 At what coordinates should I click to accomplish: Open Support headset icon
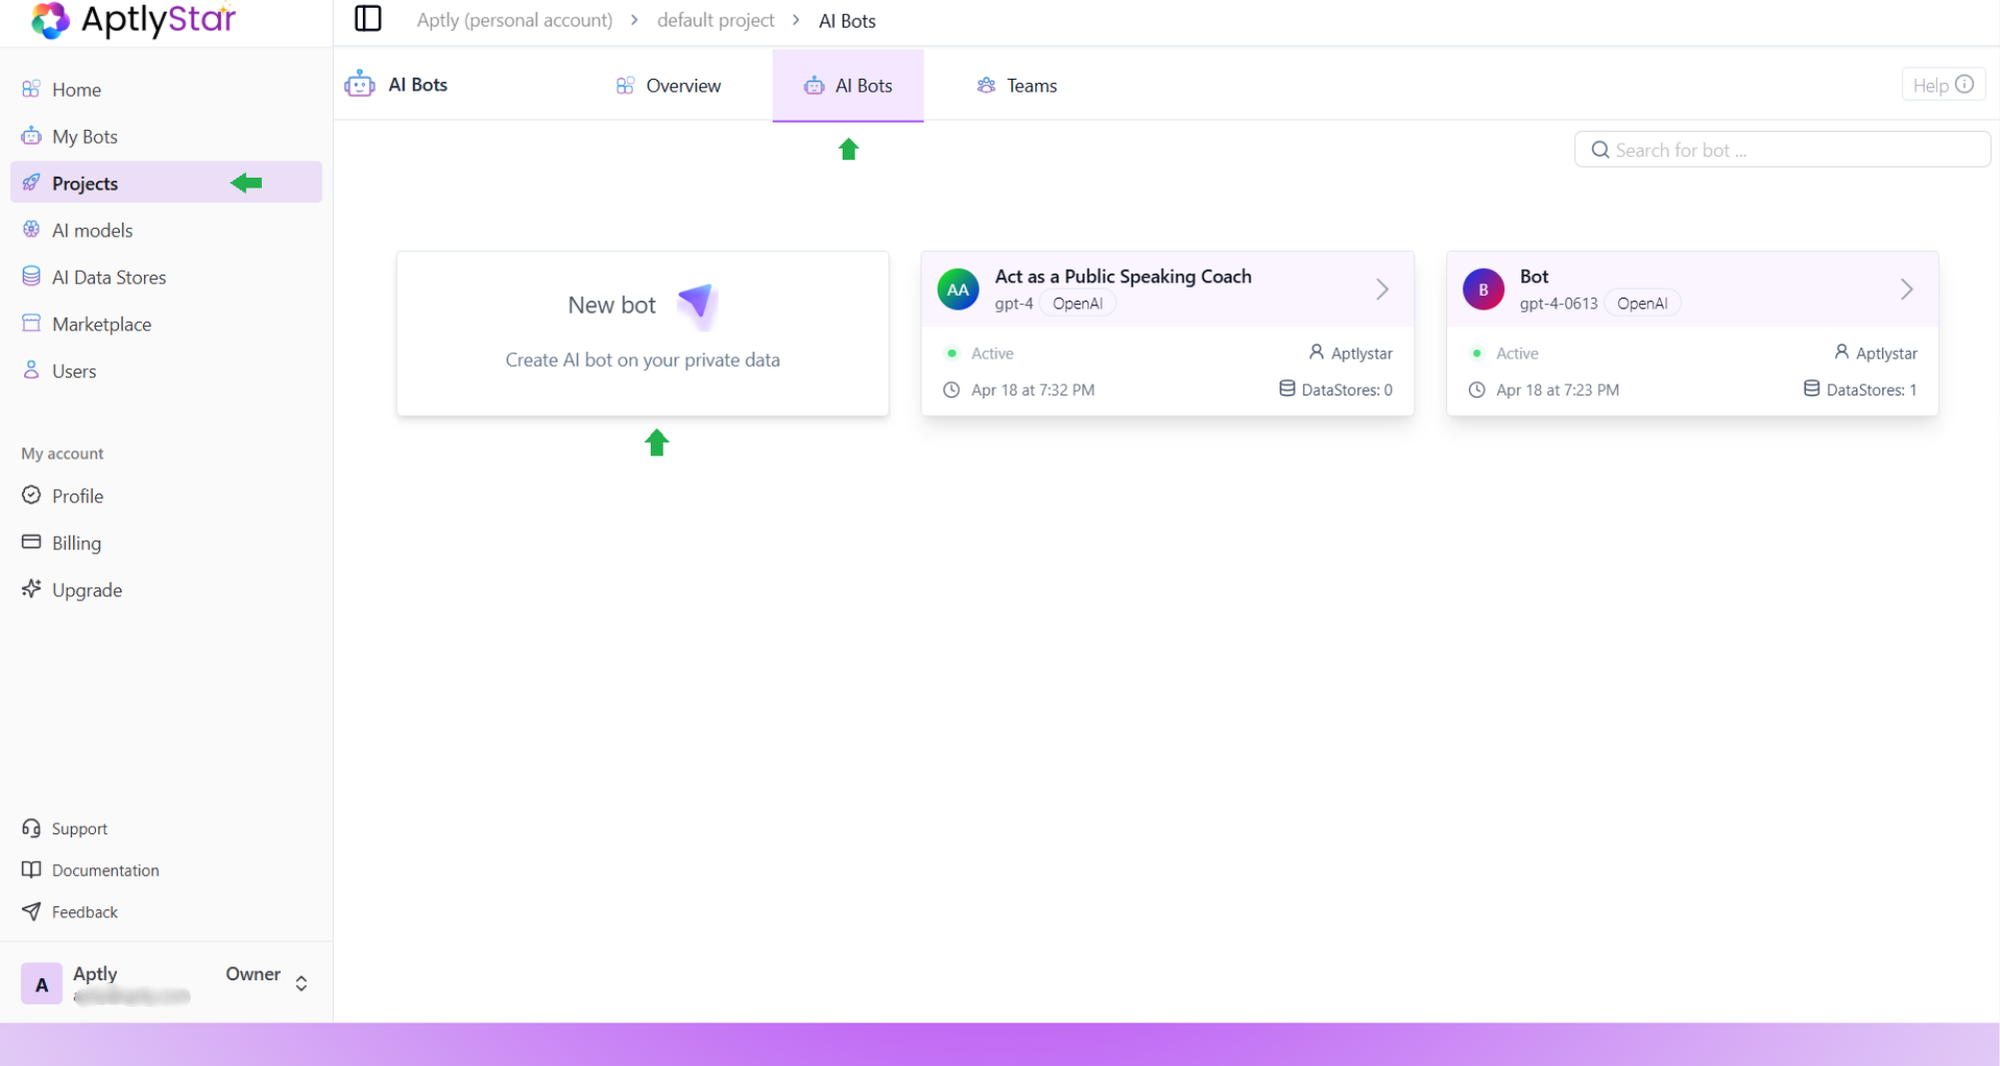click(x=31, y=828)
